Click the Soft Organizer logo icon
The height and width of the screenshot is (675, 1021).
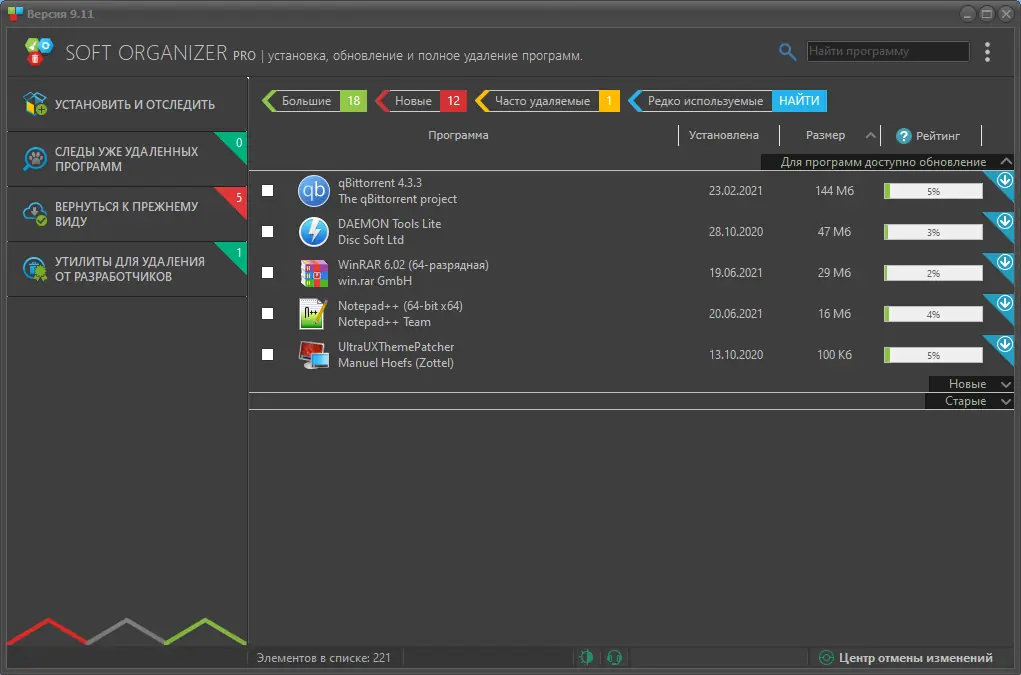[x=38, y=51]
